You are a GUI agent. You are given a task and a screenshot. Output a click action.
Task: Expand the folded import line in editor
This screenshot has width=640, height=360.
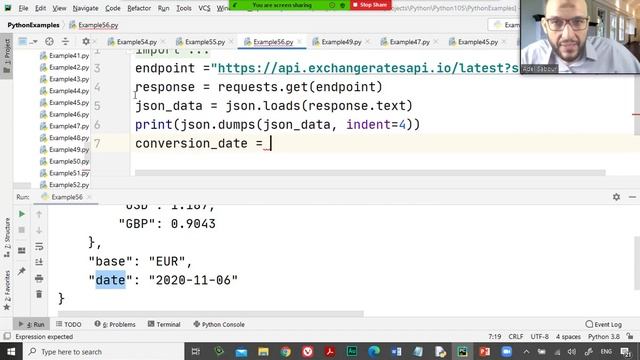(x=172, y=51)
